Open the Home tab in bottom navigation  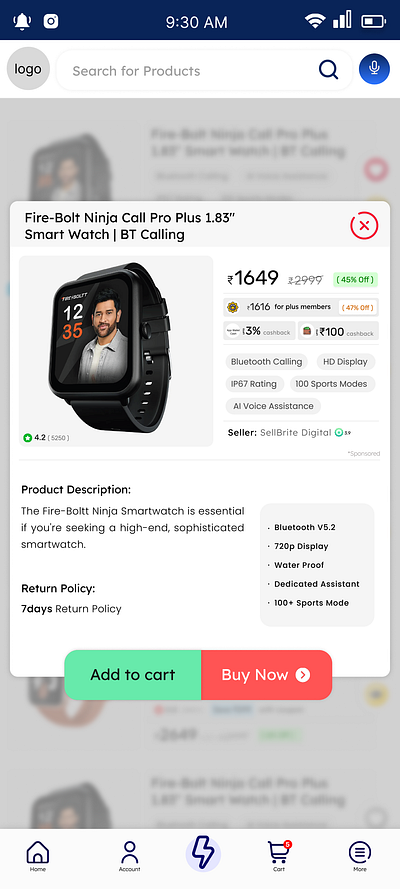click(x=38, y=856)
